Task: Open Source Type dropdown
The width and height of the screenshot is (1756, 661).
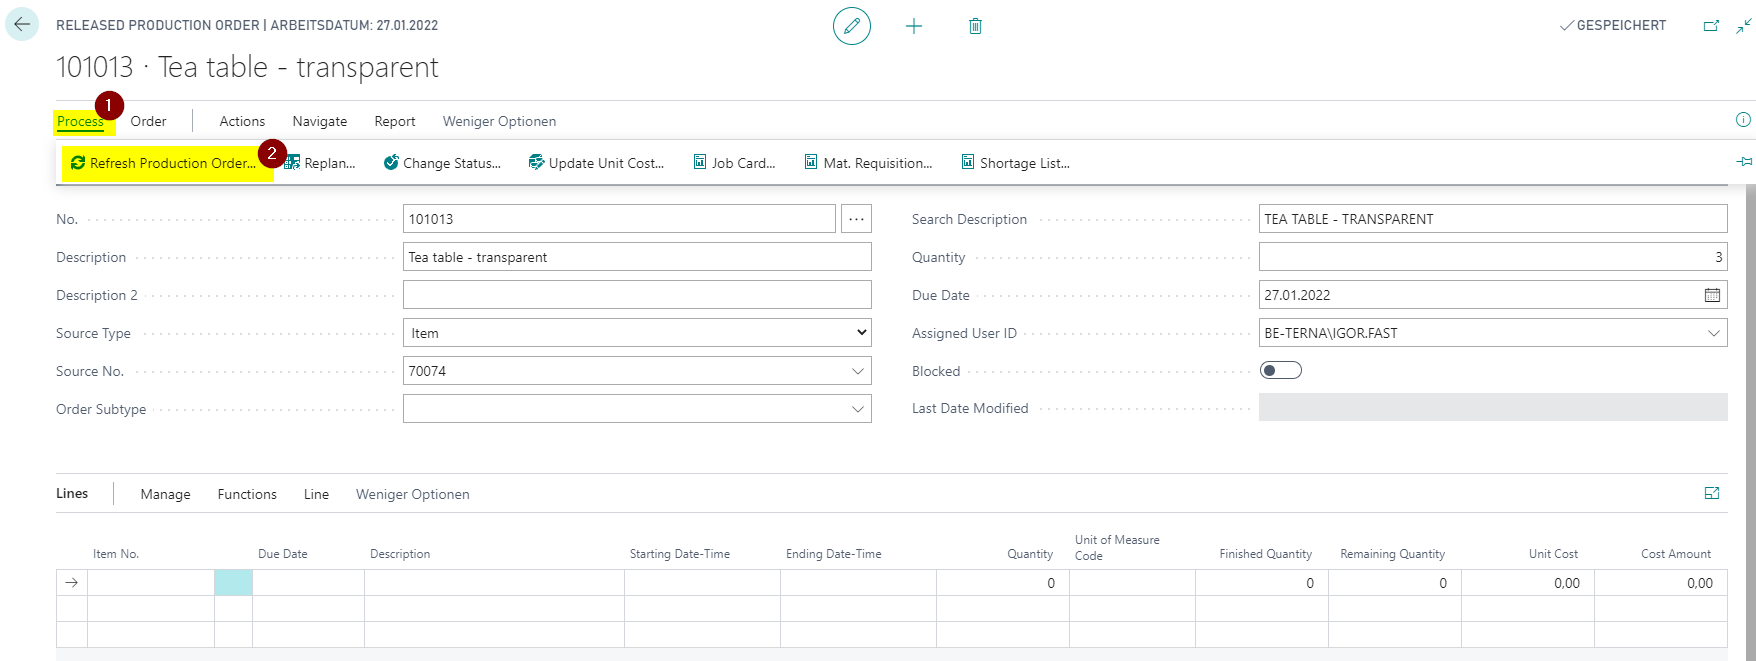Action: click(x=637, y=333)
